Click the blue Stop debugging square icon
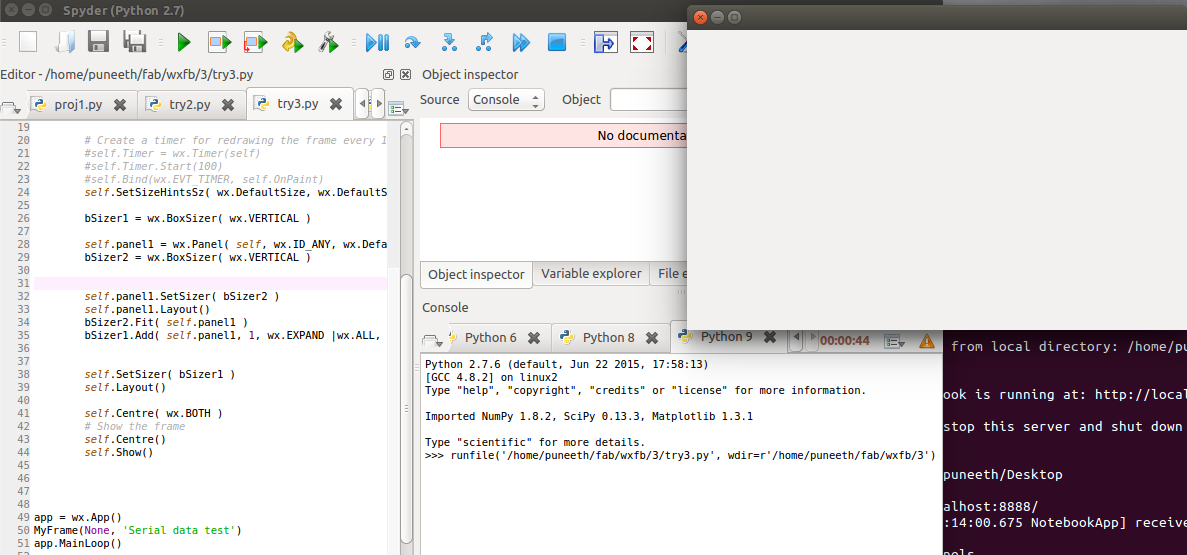 [x=557, y=42]
